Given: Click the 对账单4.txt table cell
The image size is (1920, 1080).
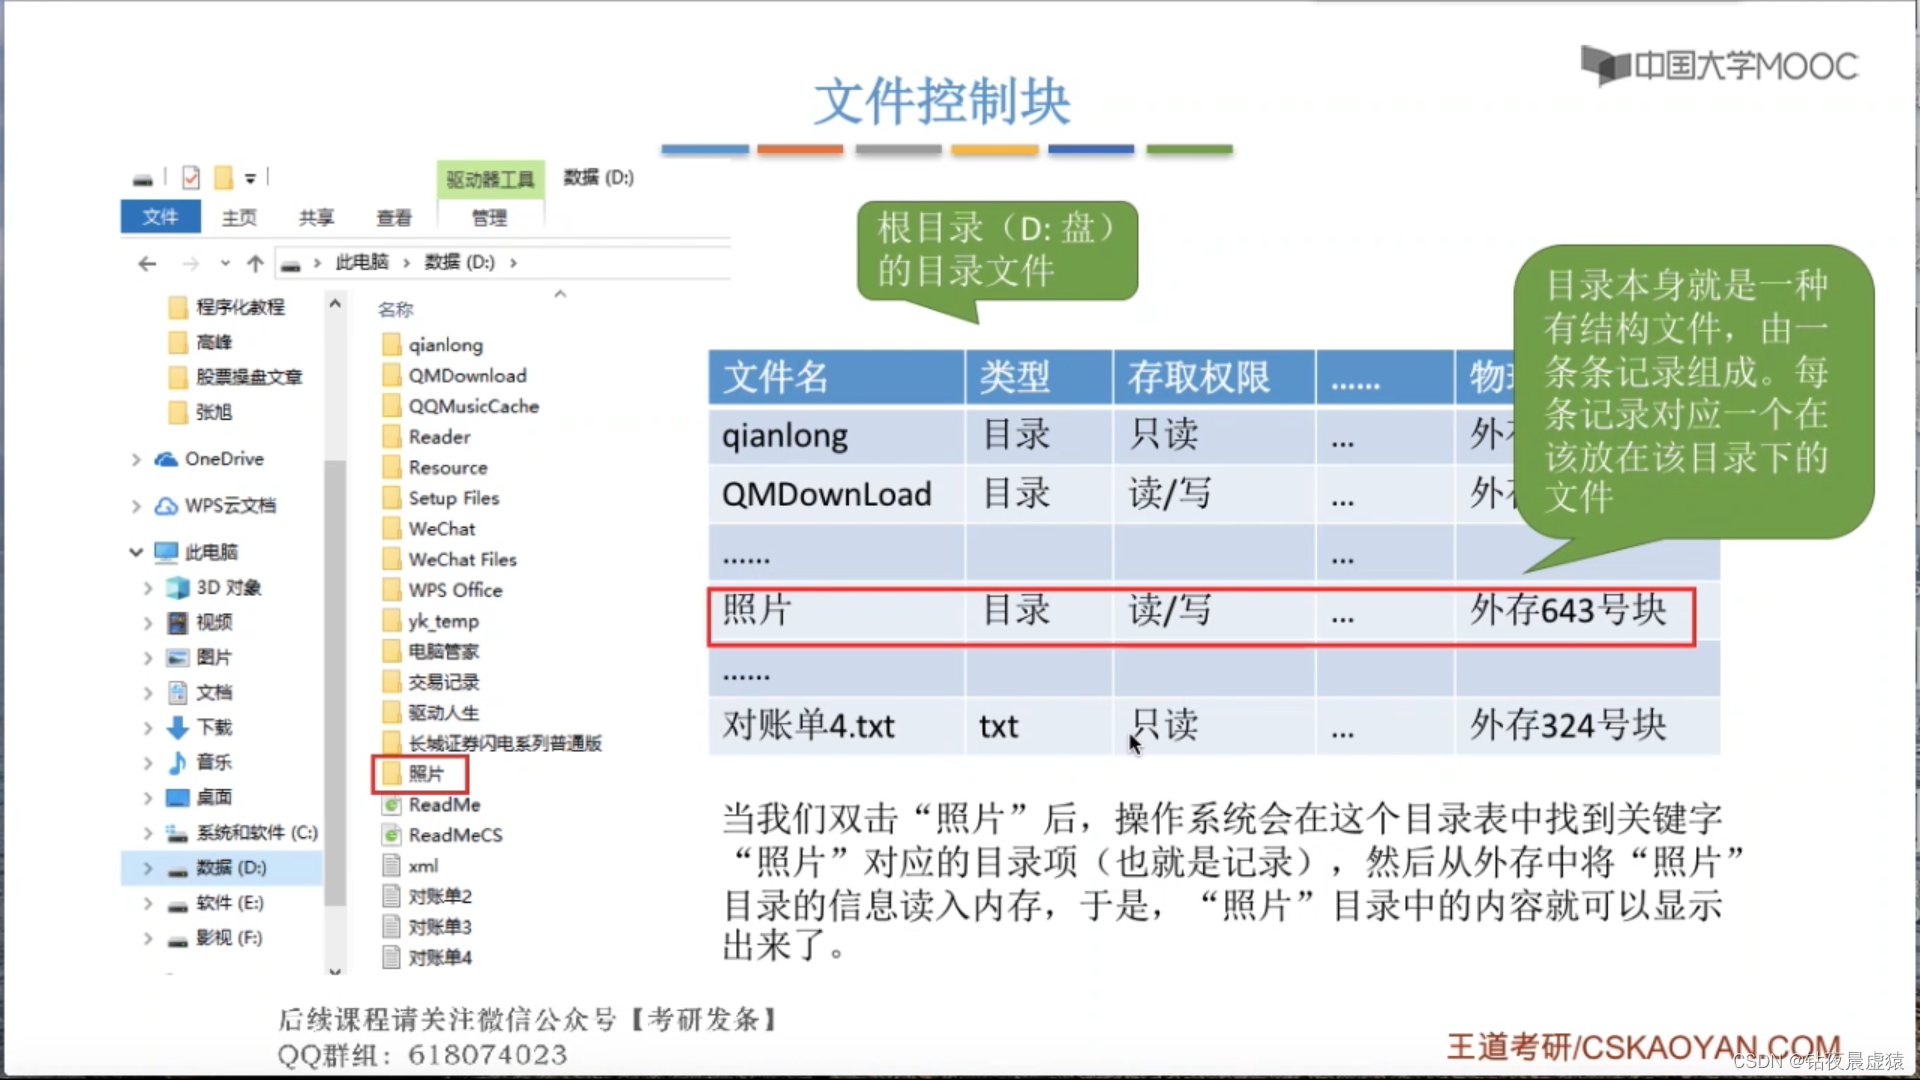Looking at the screenshot, I should (x=836, y=725).
